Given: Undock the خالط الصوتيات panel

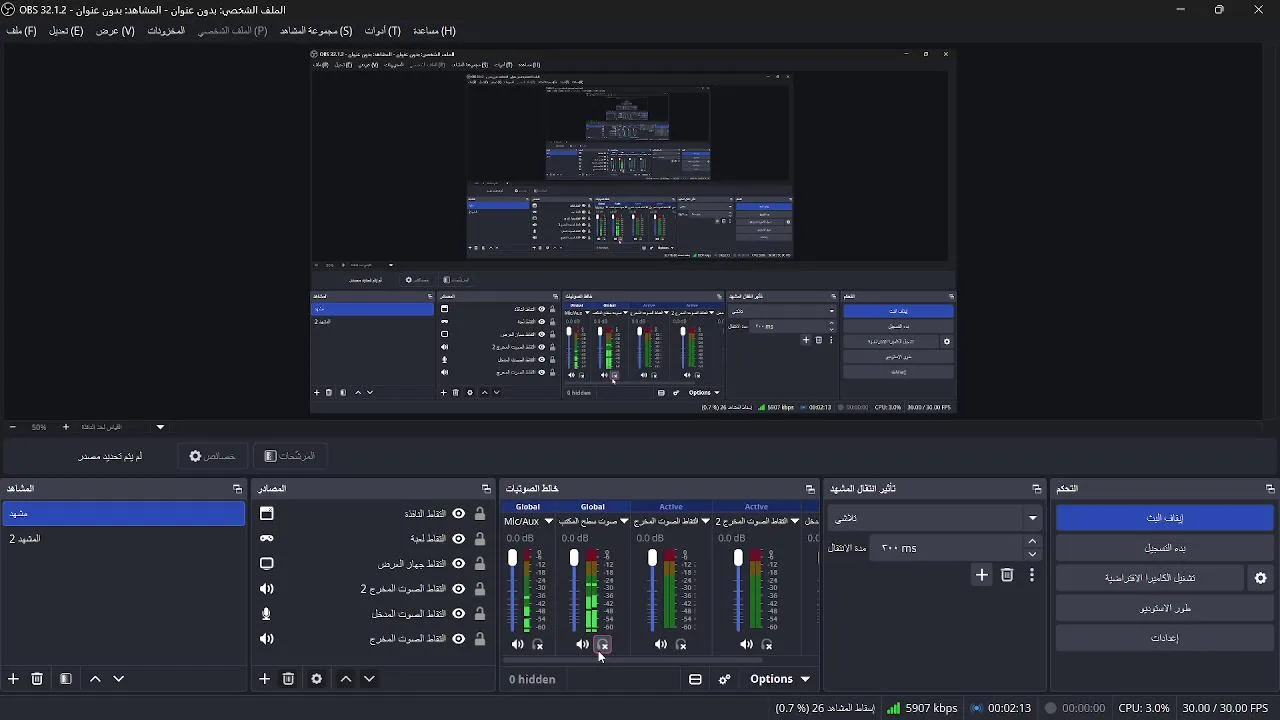Looking at the screenshot, I should [810, 489].
